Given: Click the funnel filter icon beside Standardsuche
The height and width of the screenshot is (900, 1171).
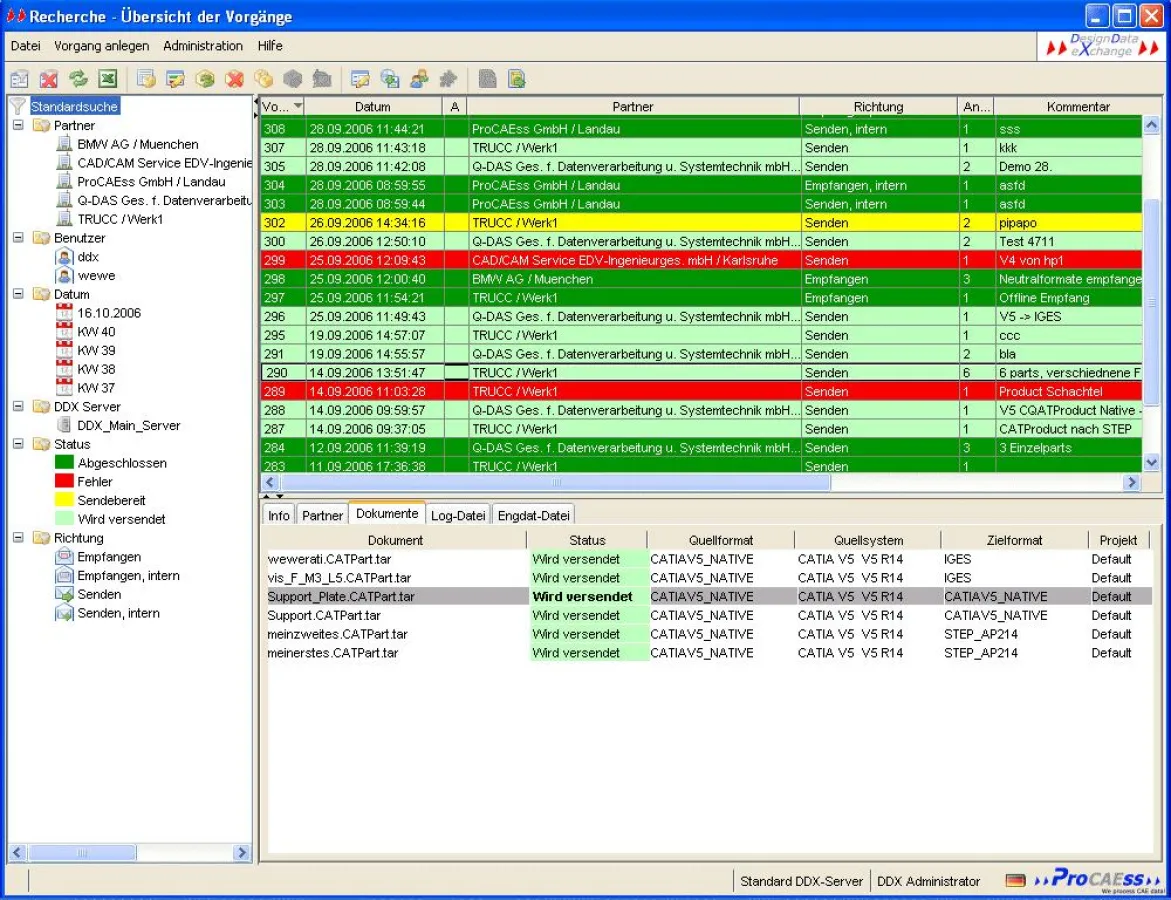Looking at the screenshot, I should pos(16,105).
